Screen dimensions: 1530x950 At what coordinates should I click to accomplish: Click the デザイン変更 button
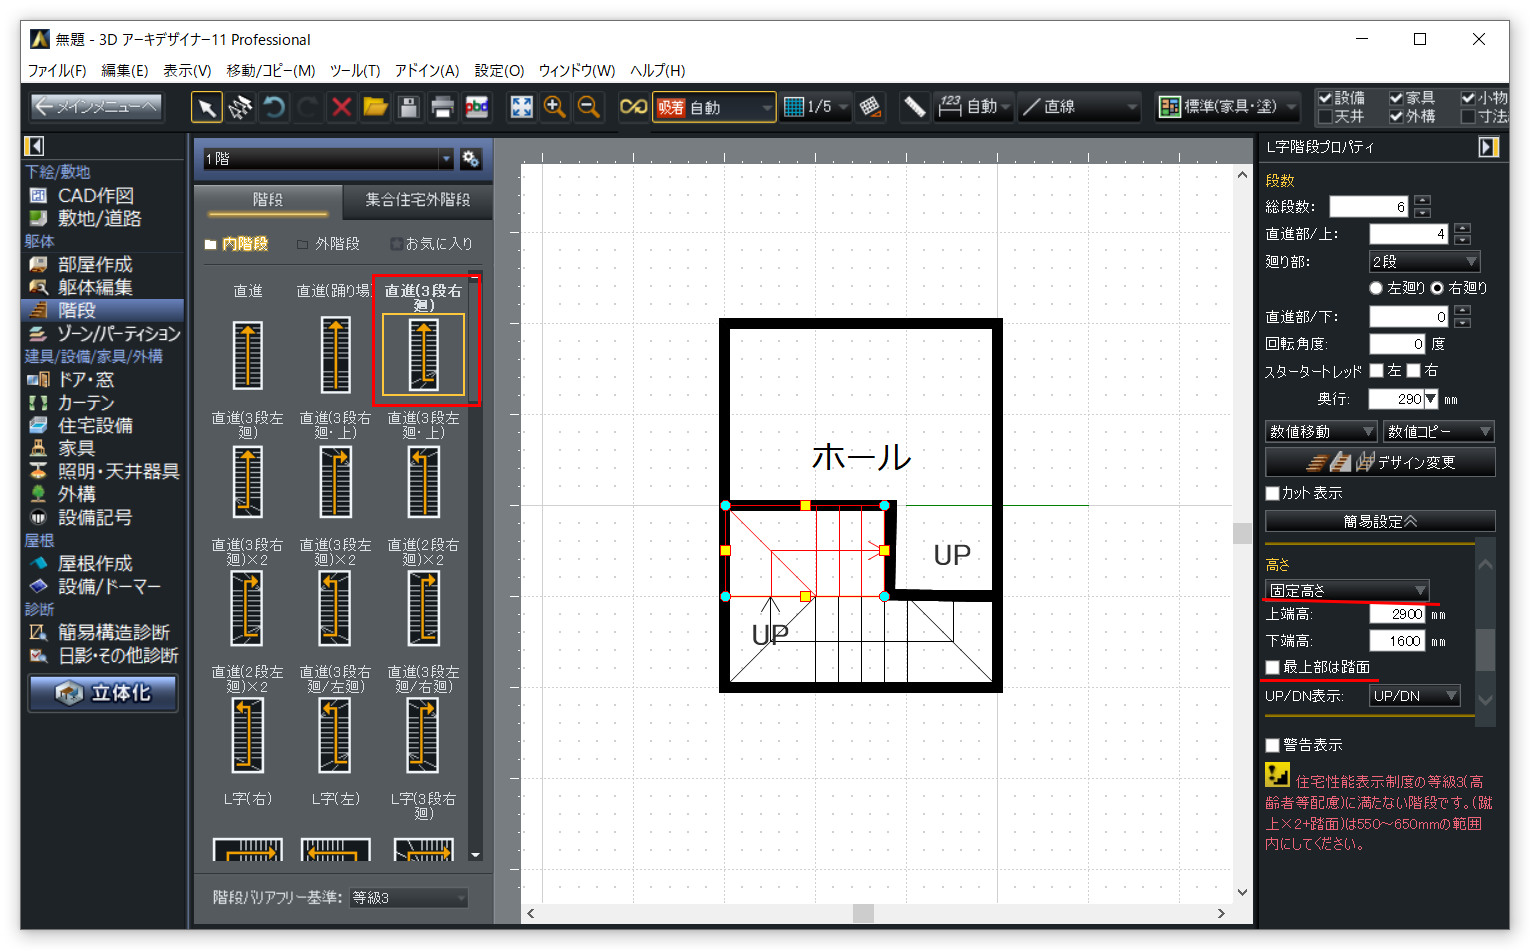(1380, 462)
